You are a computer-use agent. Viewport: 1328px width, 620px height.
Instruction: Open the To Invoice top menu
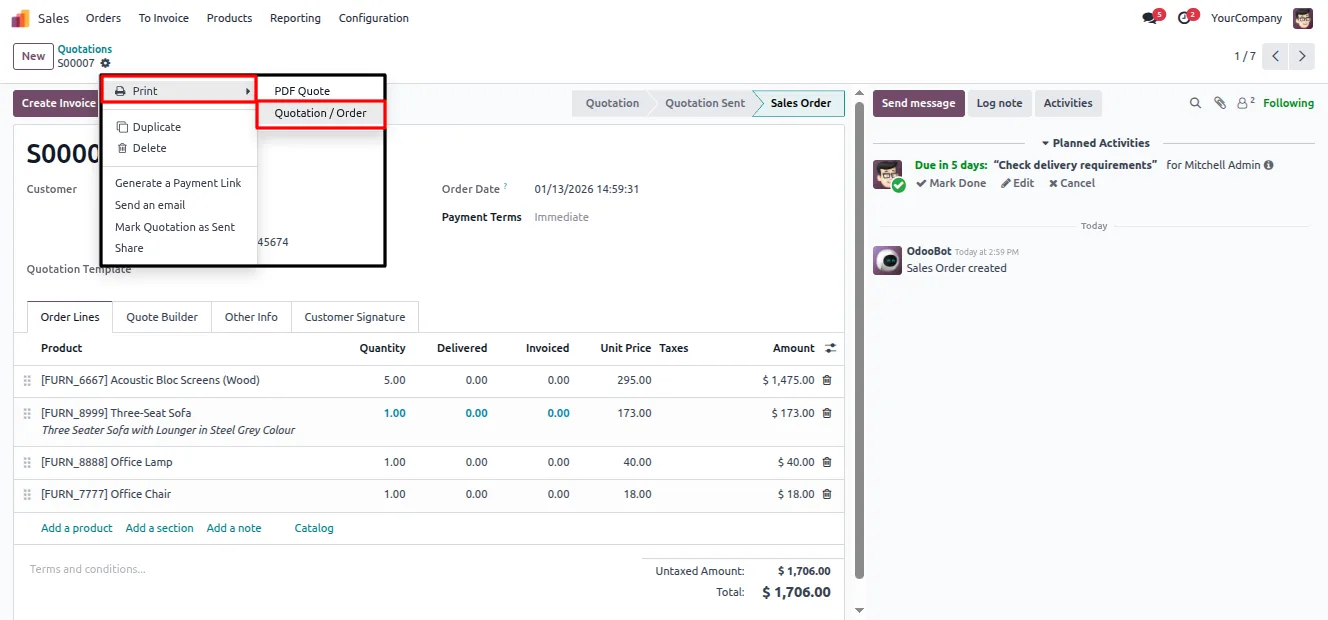coord(164,18)
